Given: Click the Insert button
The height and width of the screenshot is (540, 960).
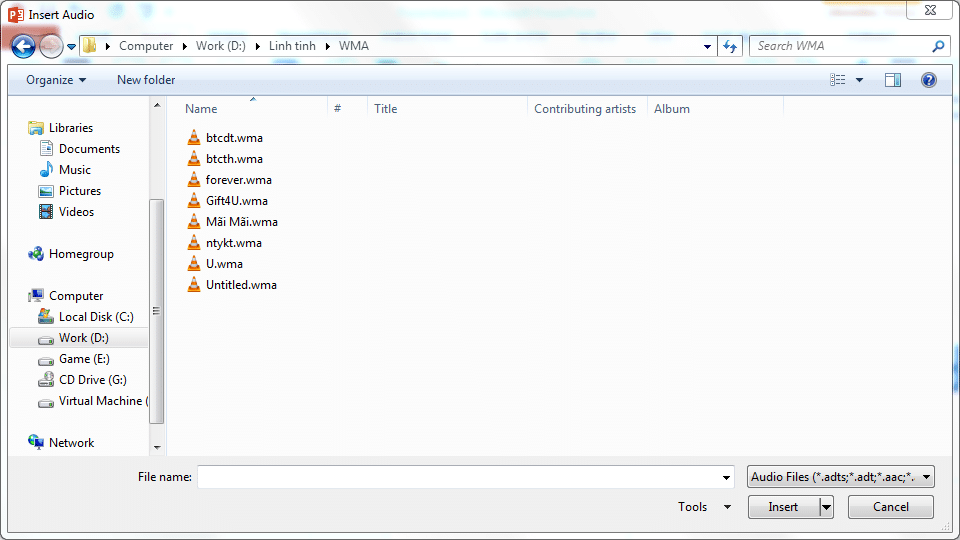Looking at the screenshot, I should 783,507.
